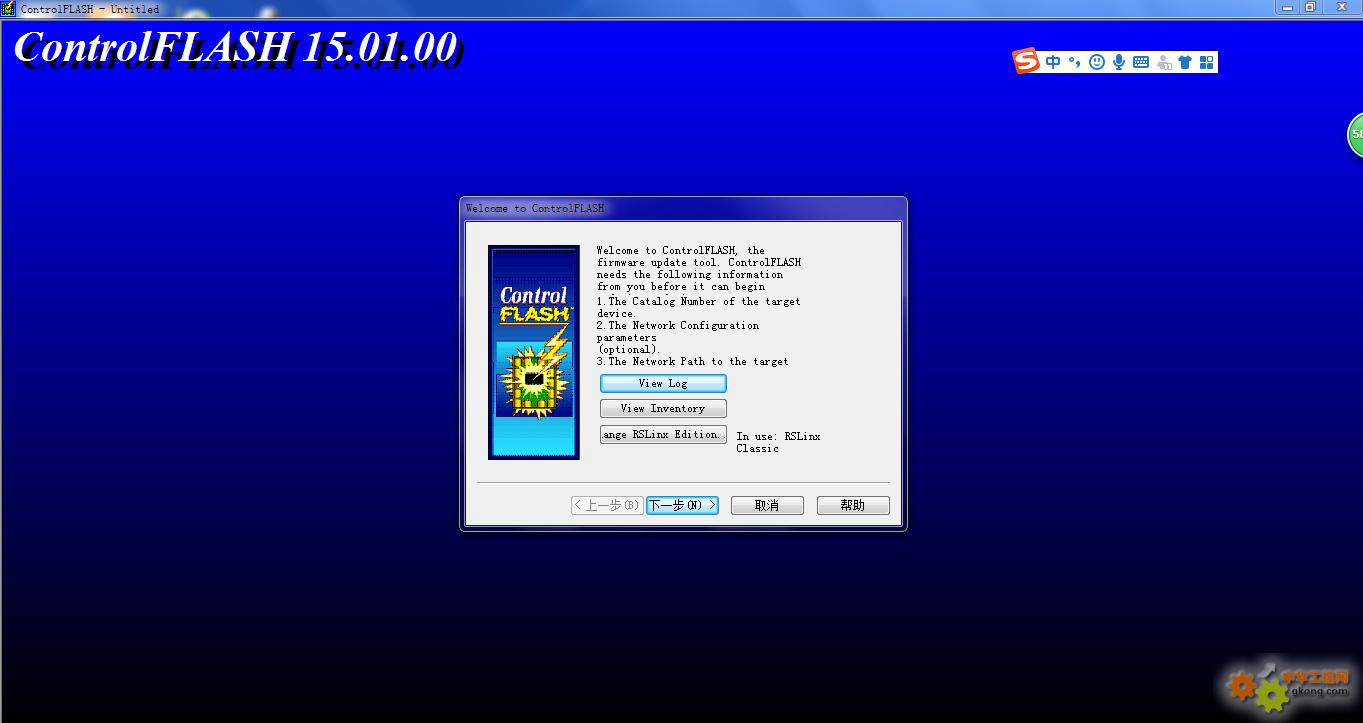Open the Sogou soft keyboard
Image resolution: width=1363 pixels, height=723 pixels.
[1141, 62]
